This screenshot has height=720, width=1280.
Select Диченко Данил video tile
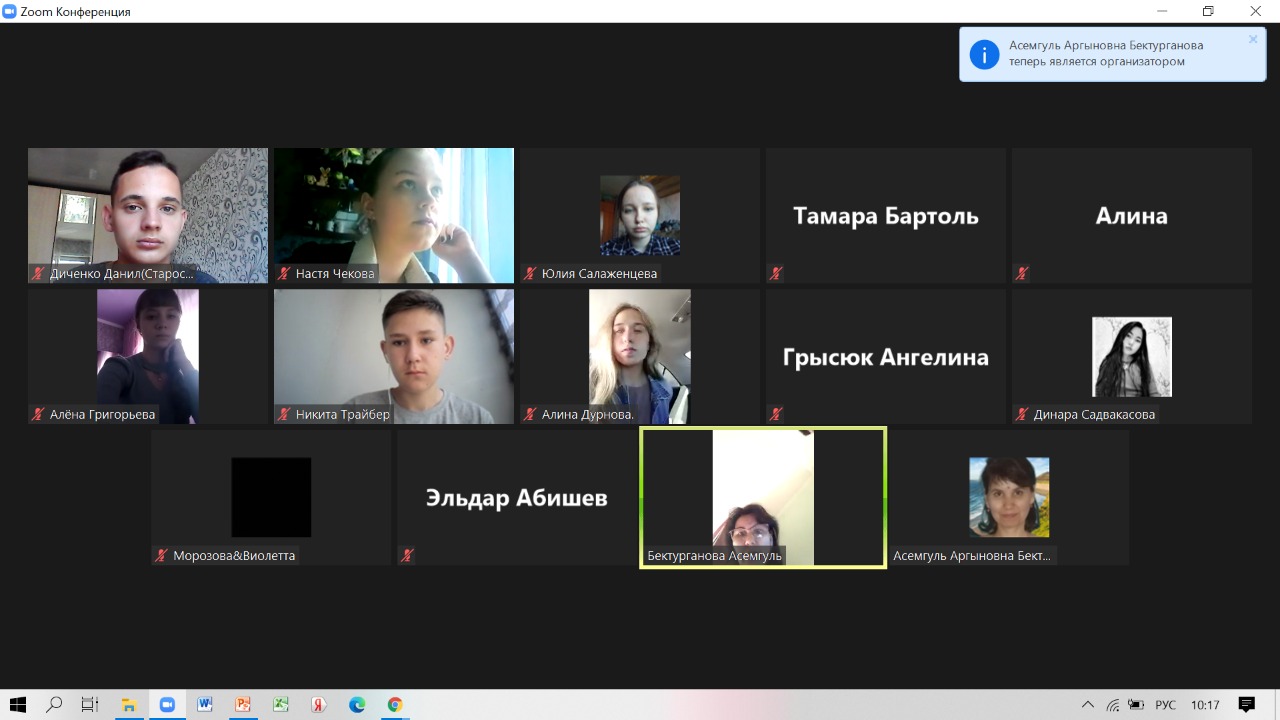tap(148, 215)
